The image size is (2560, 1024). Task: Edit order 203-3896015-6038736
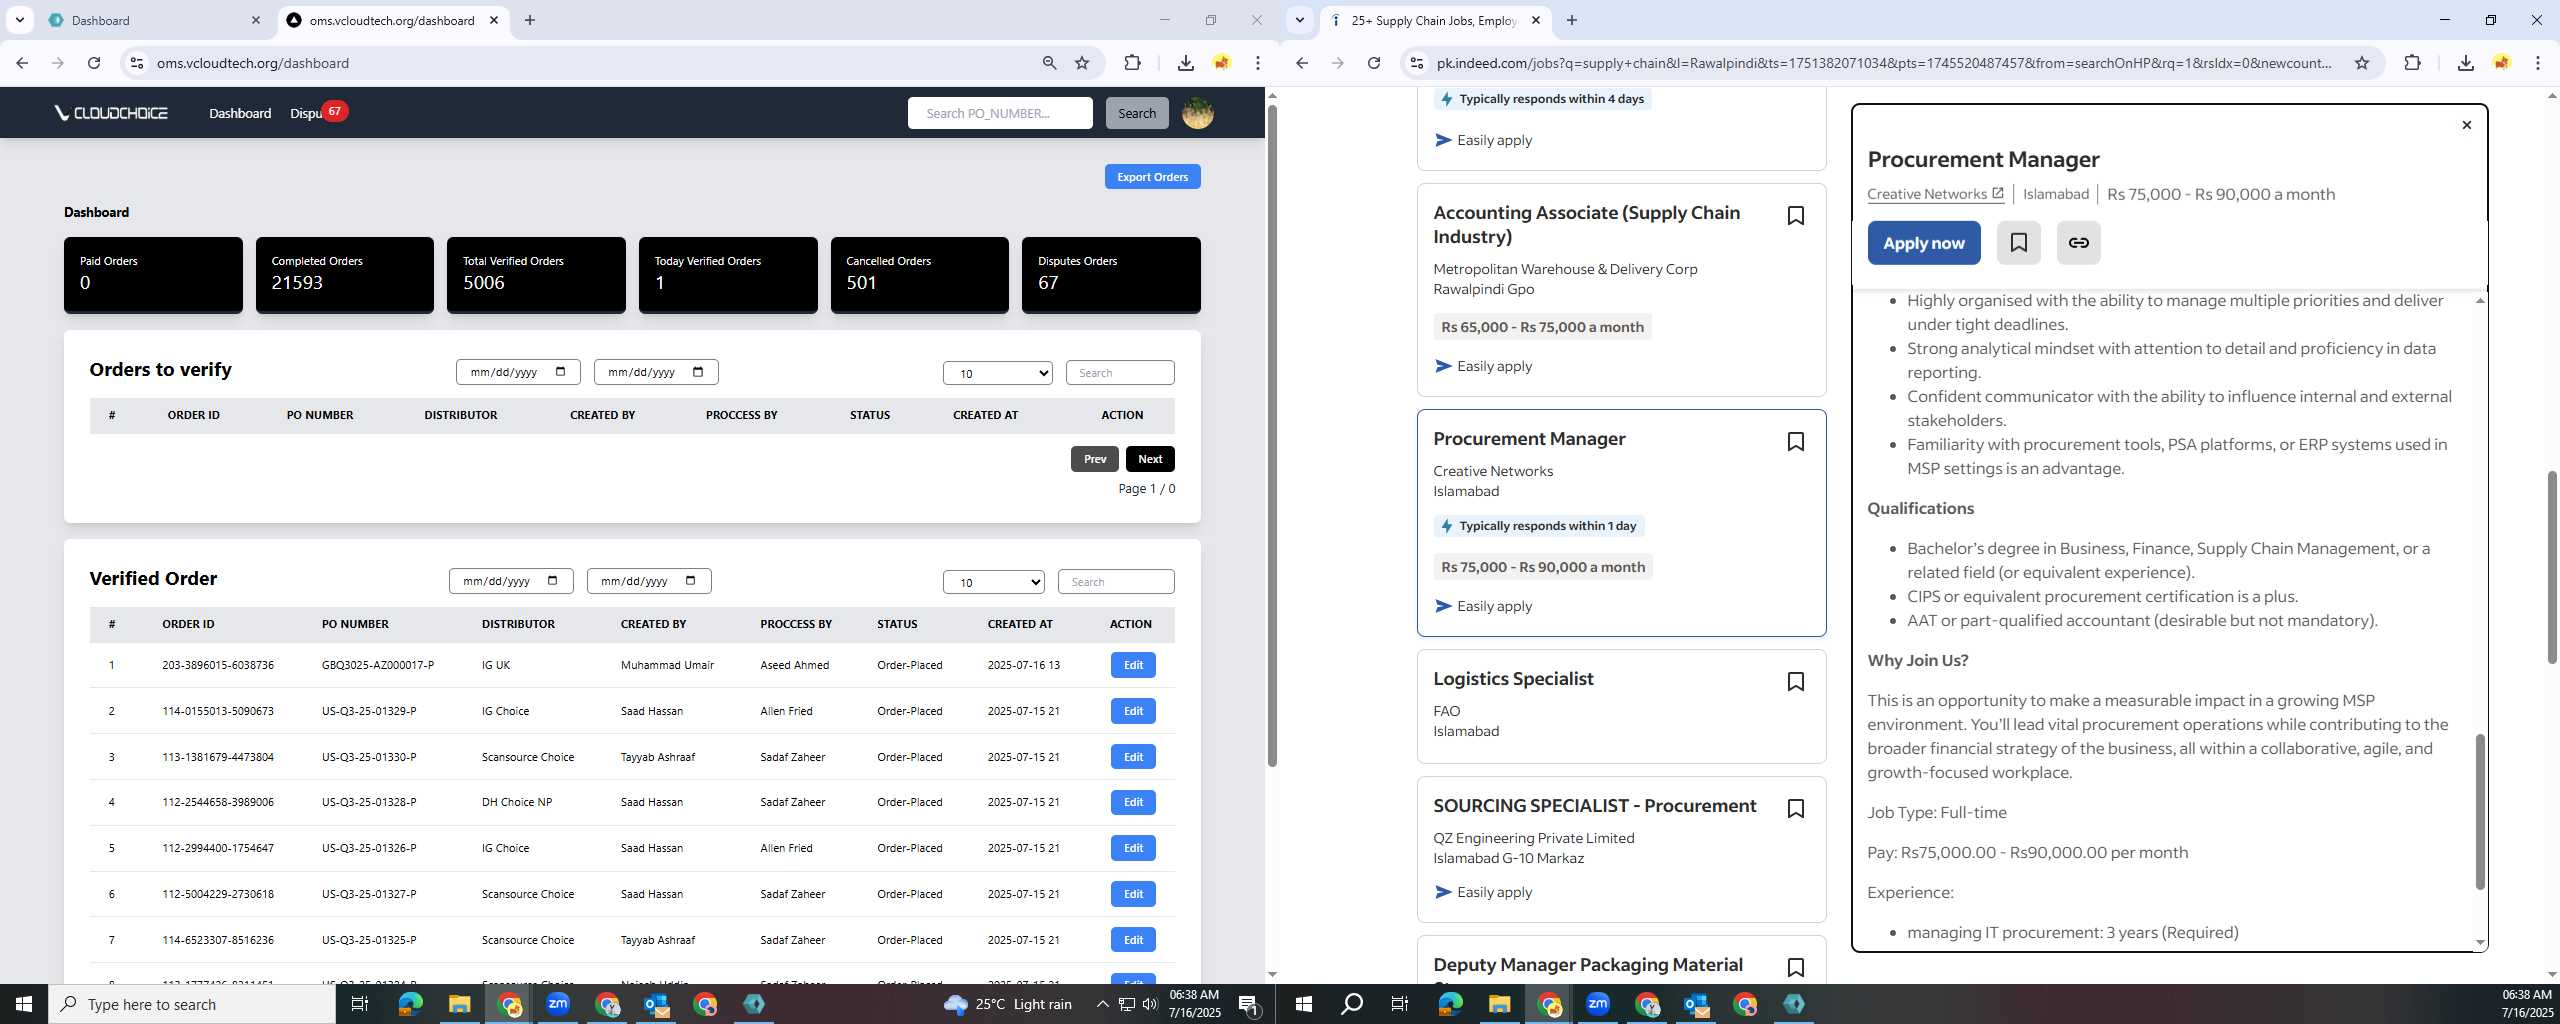(x=1133, y=665)
